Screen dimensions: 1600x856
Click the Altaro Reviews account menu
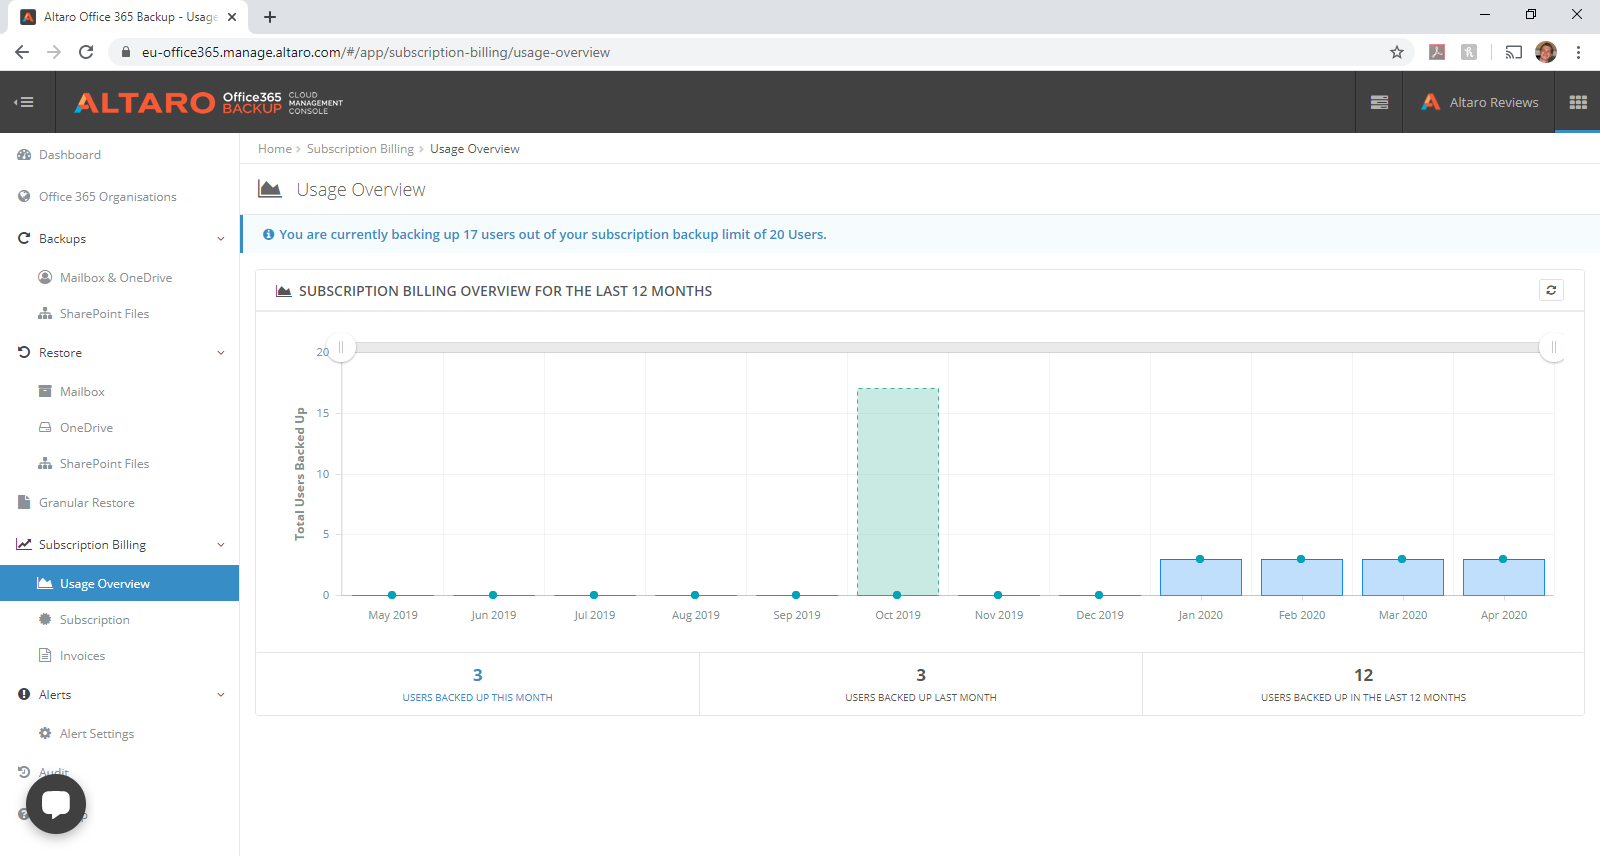coord(1480,102)
